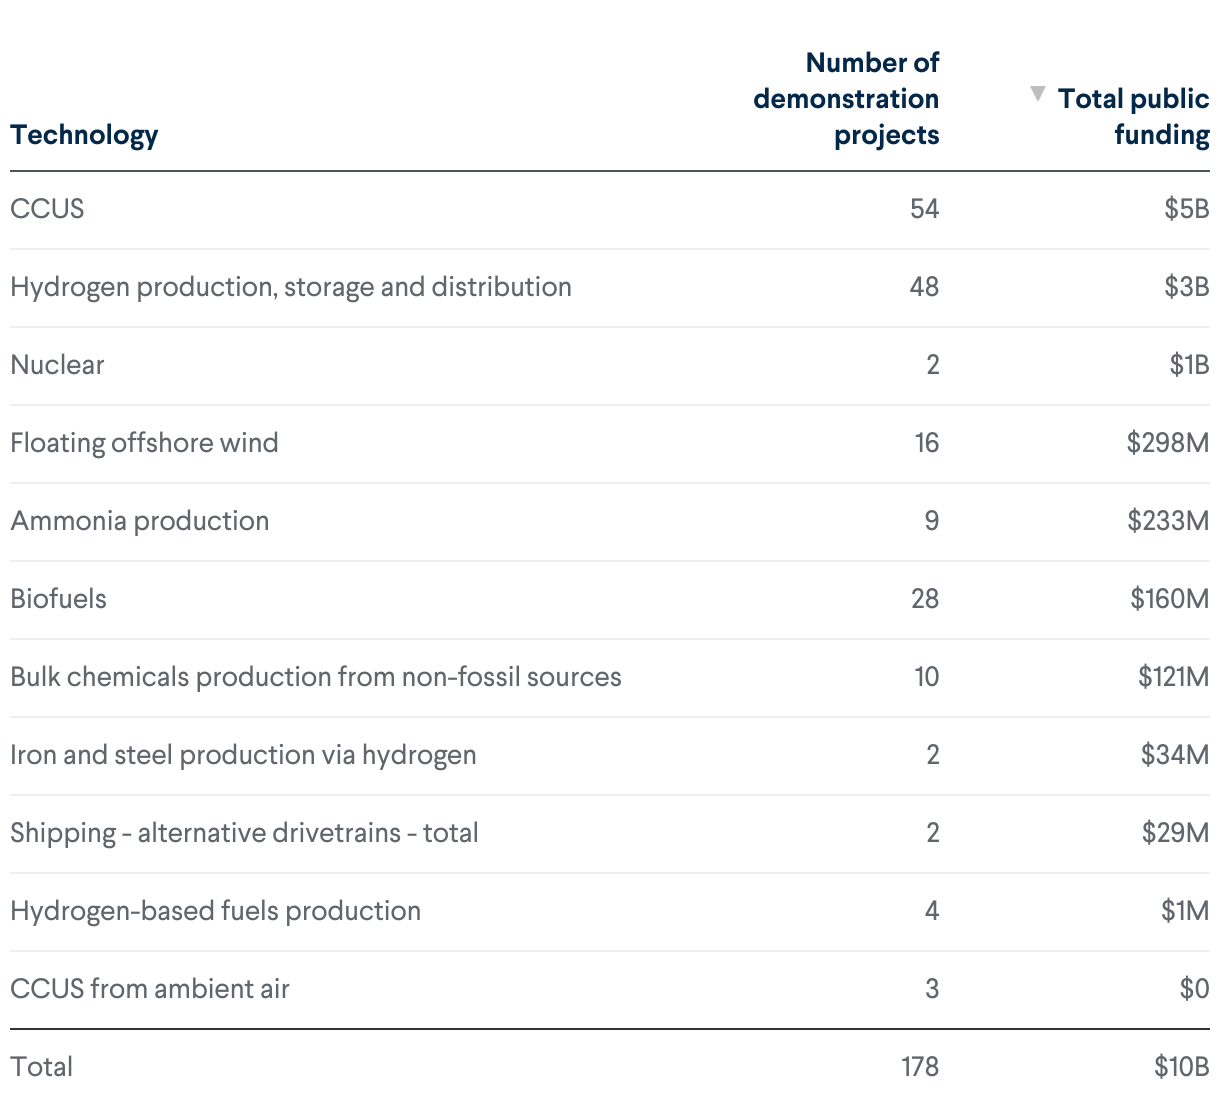This screenshot has height=1116, width=1220.
Task: Click the $5B funding value for CCUS
Action: [x=1186, y=209]
